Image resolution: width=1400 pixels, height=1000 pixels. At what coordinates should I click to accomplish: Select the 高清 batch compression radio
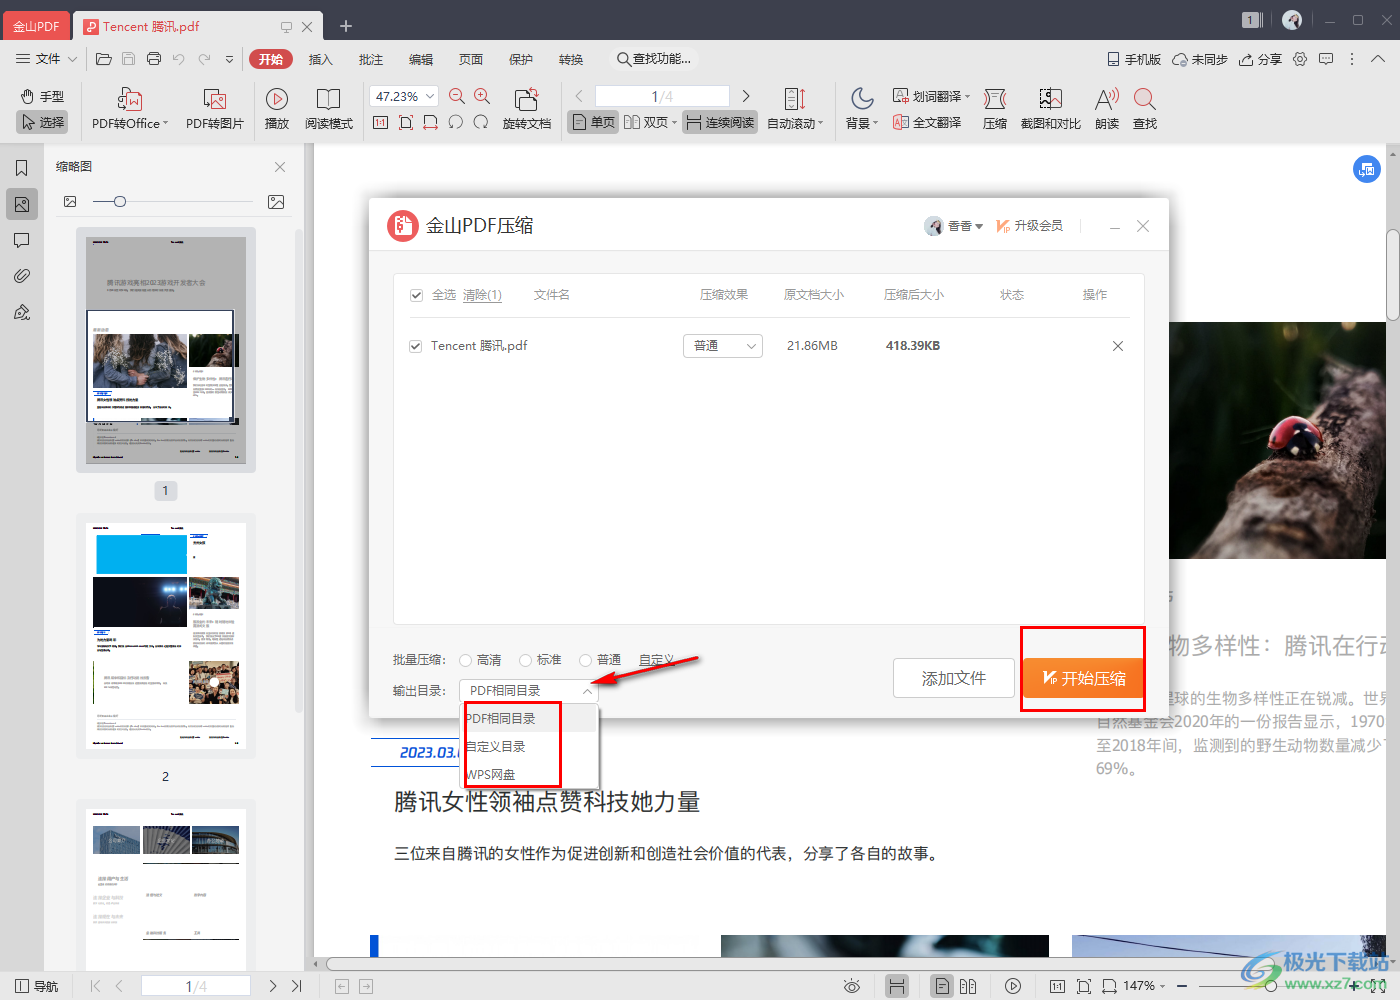point(465,660)
